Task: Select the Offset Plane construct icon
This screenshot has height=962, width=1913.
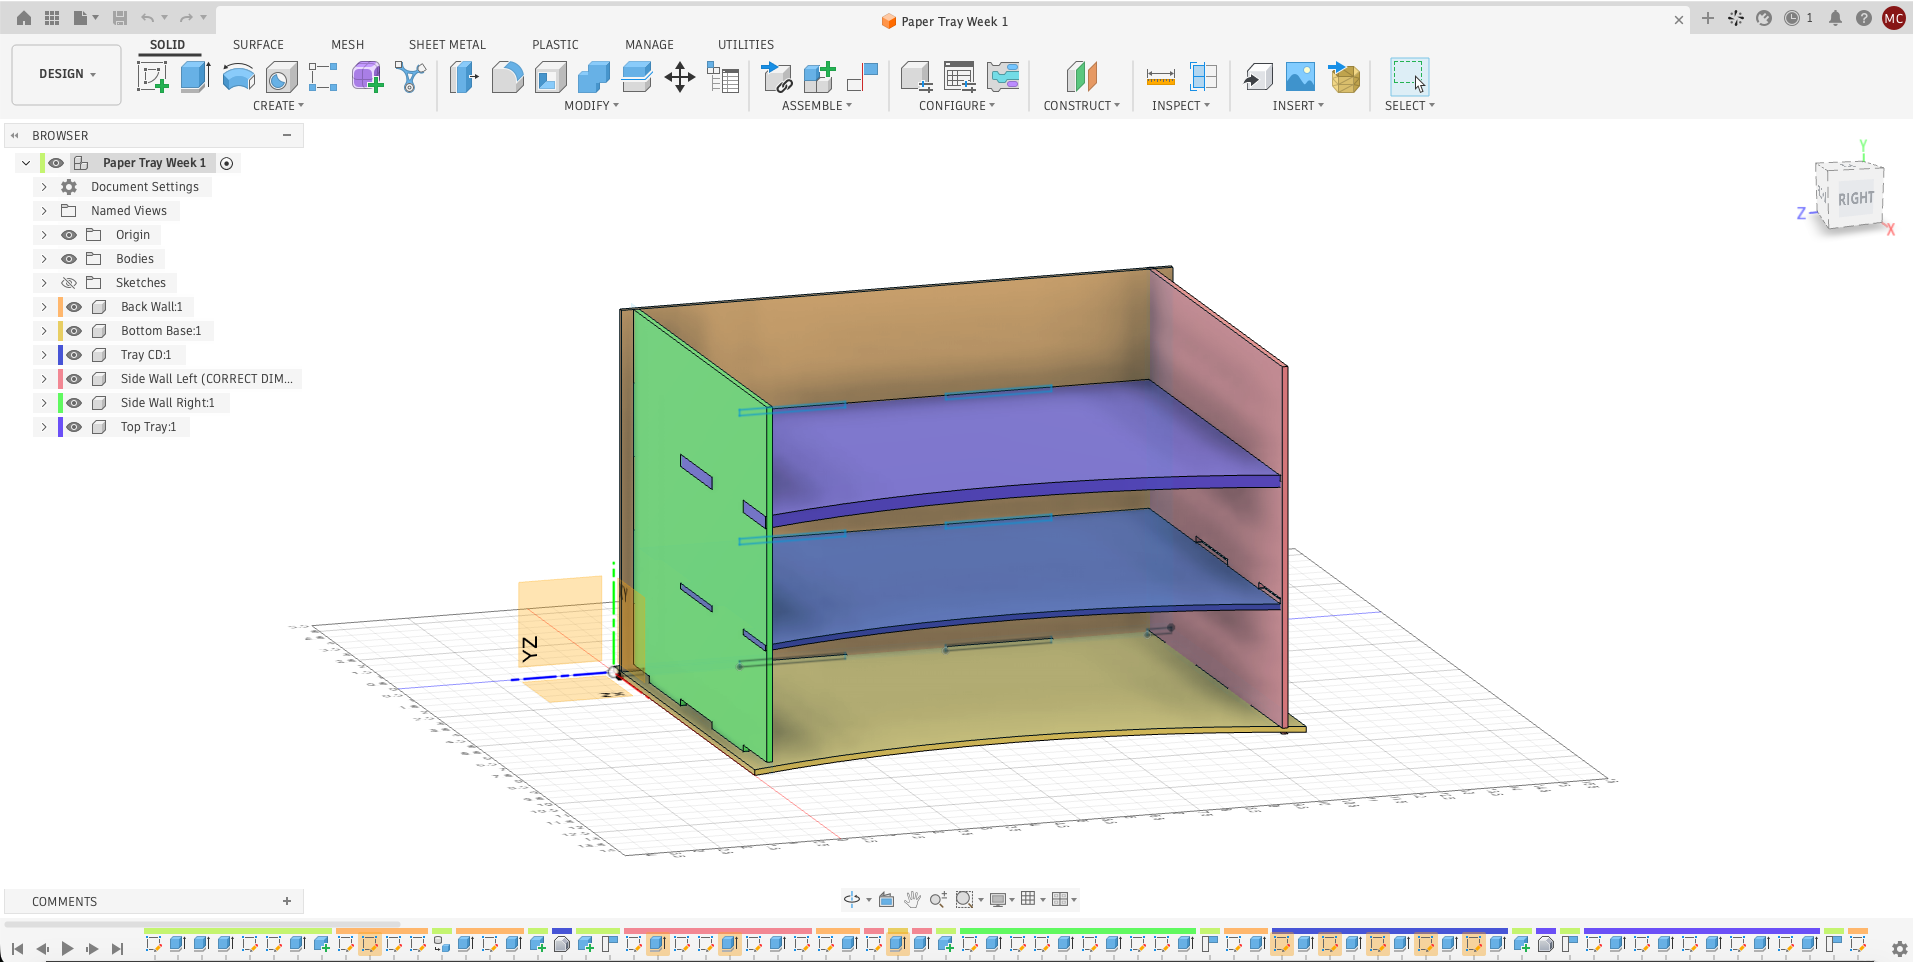Action: coord(1081,77)
